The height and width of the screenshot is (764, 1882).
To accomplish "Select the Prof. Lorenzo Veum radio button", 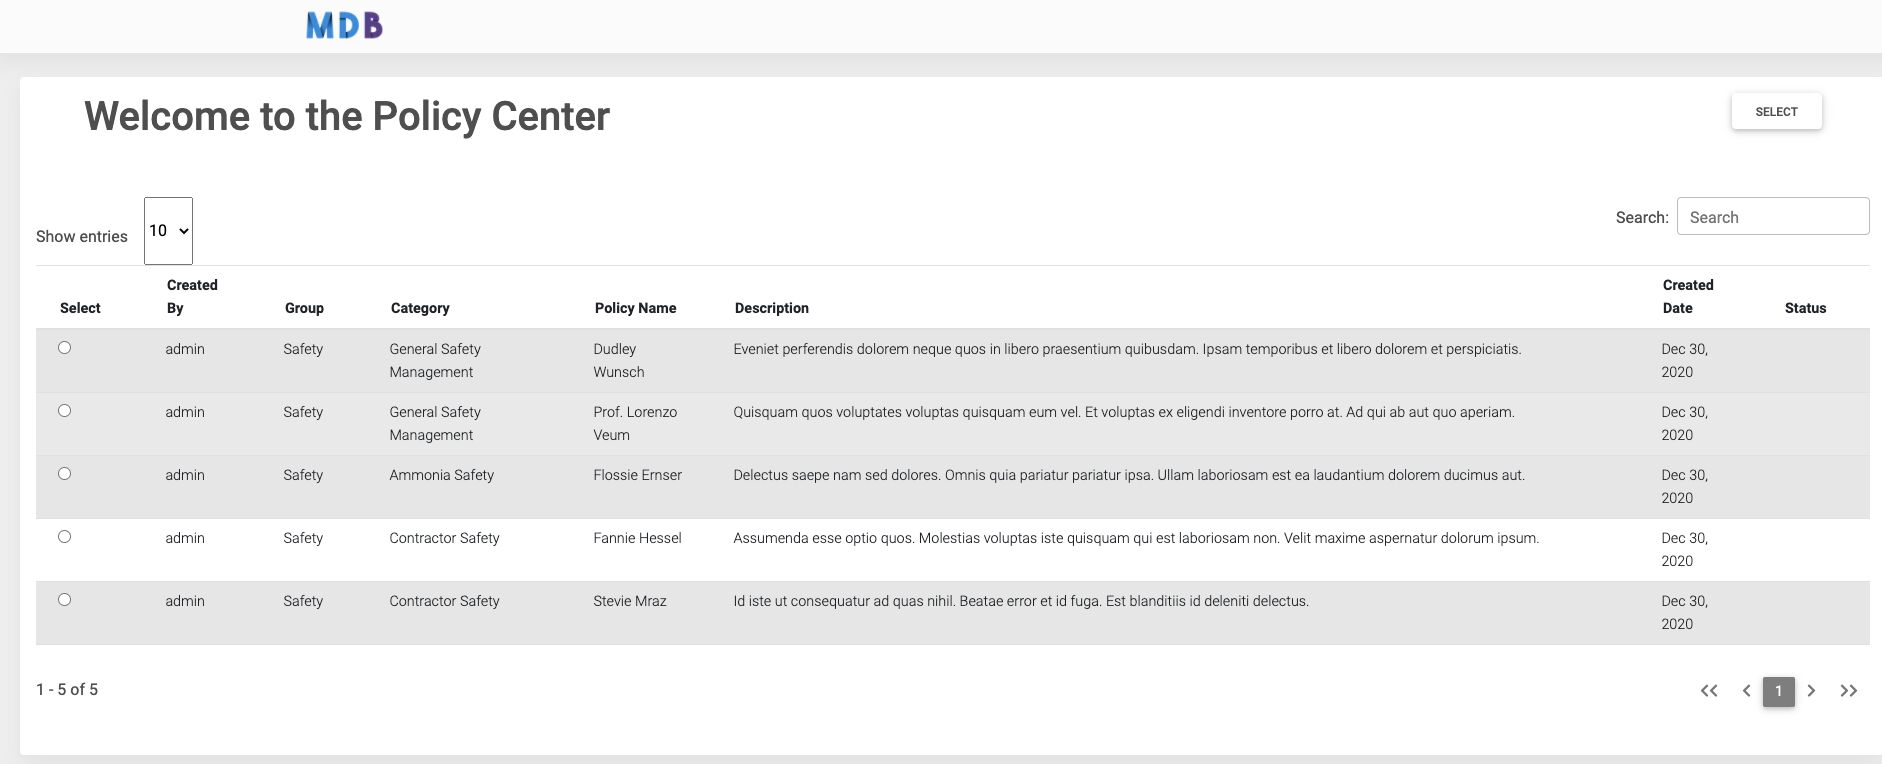I will 65,411.
